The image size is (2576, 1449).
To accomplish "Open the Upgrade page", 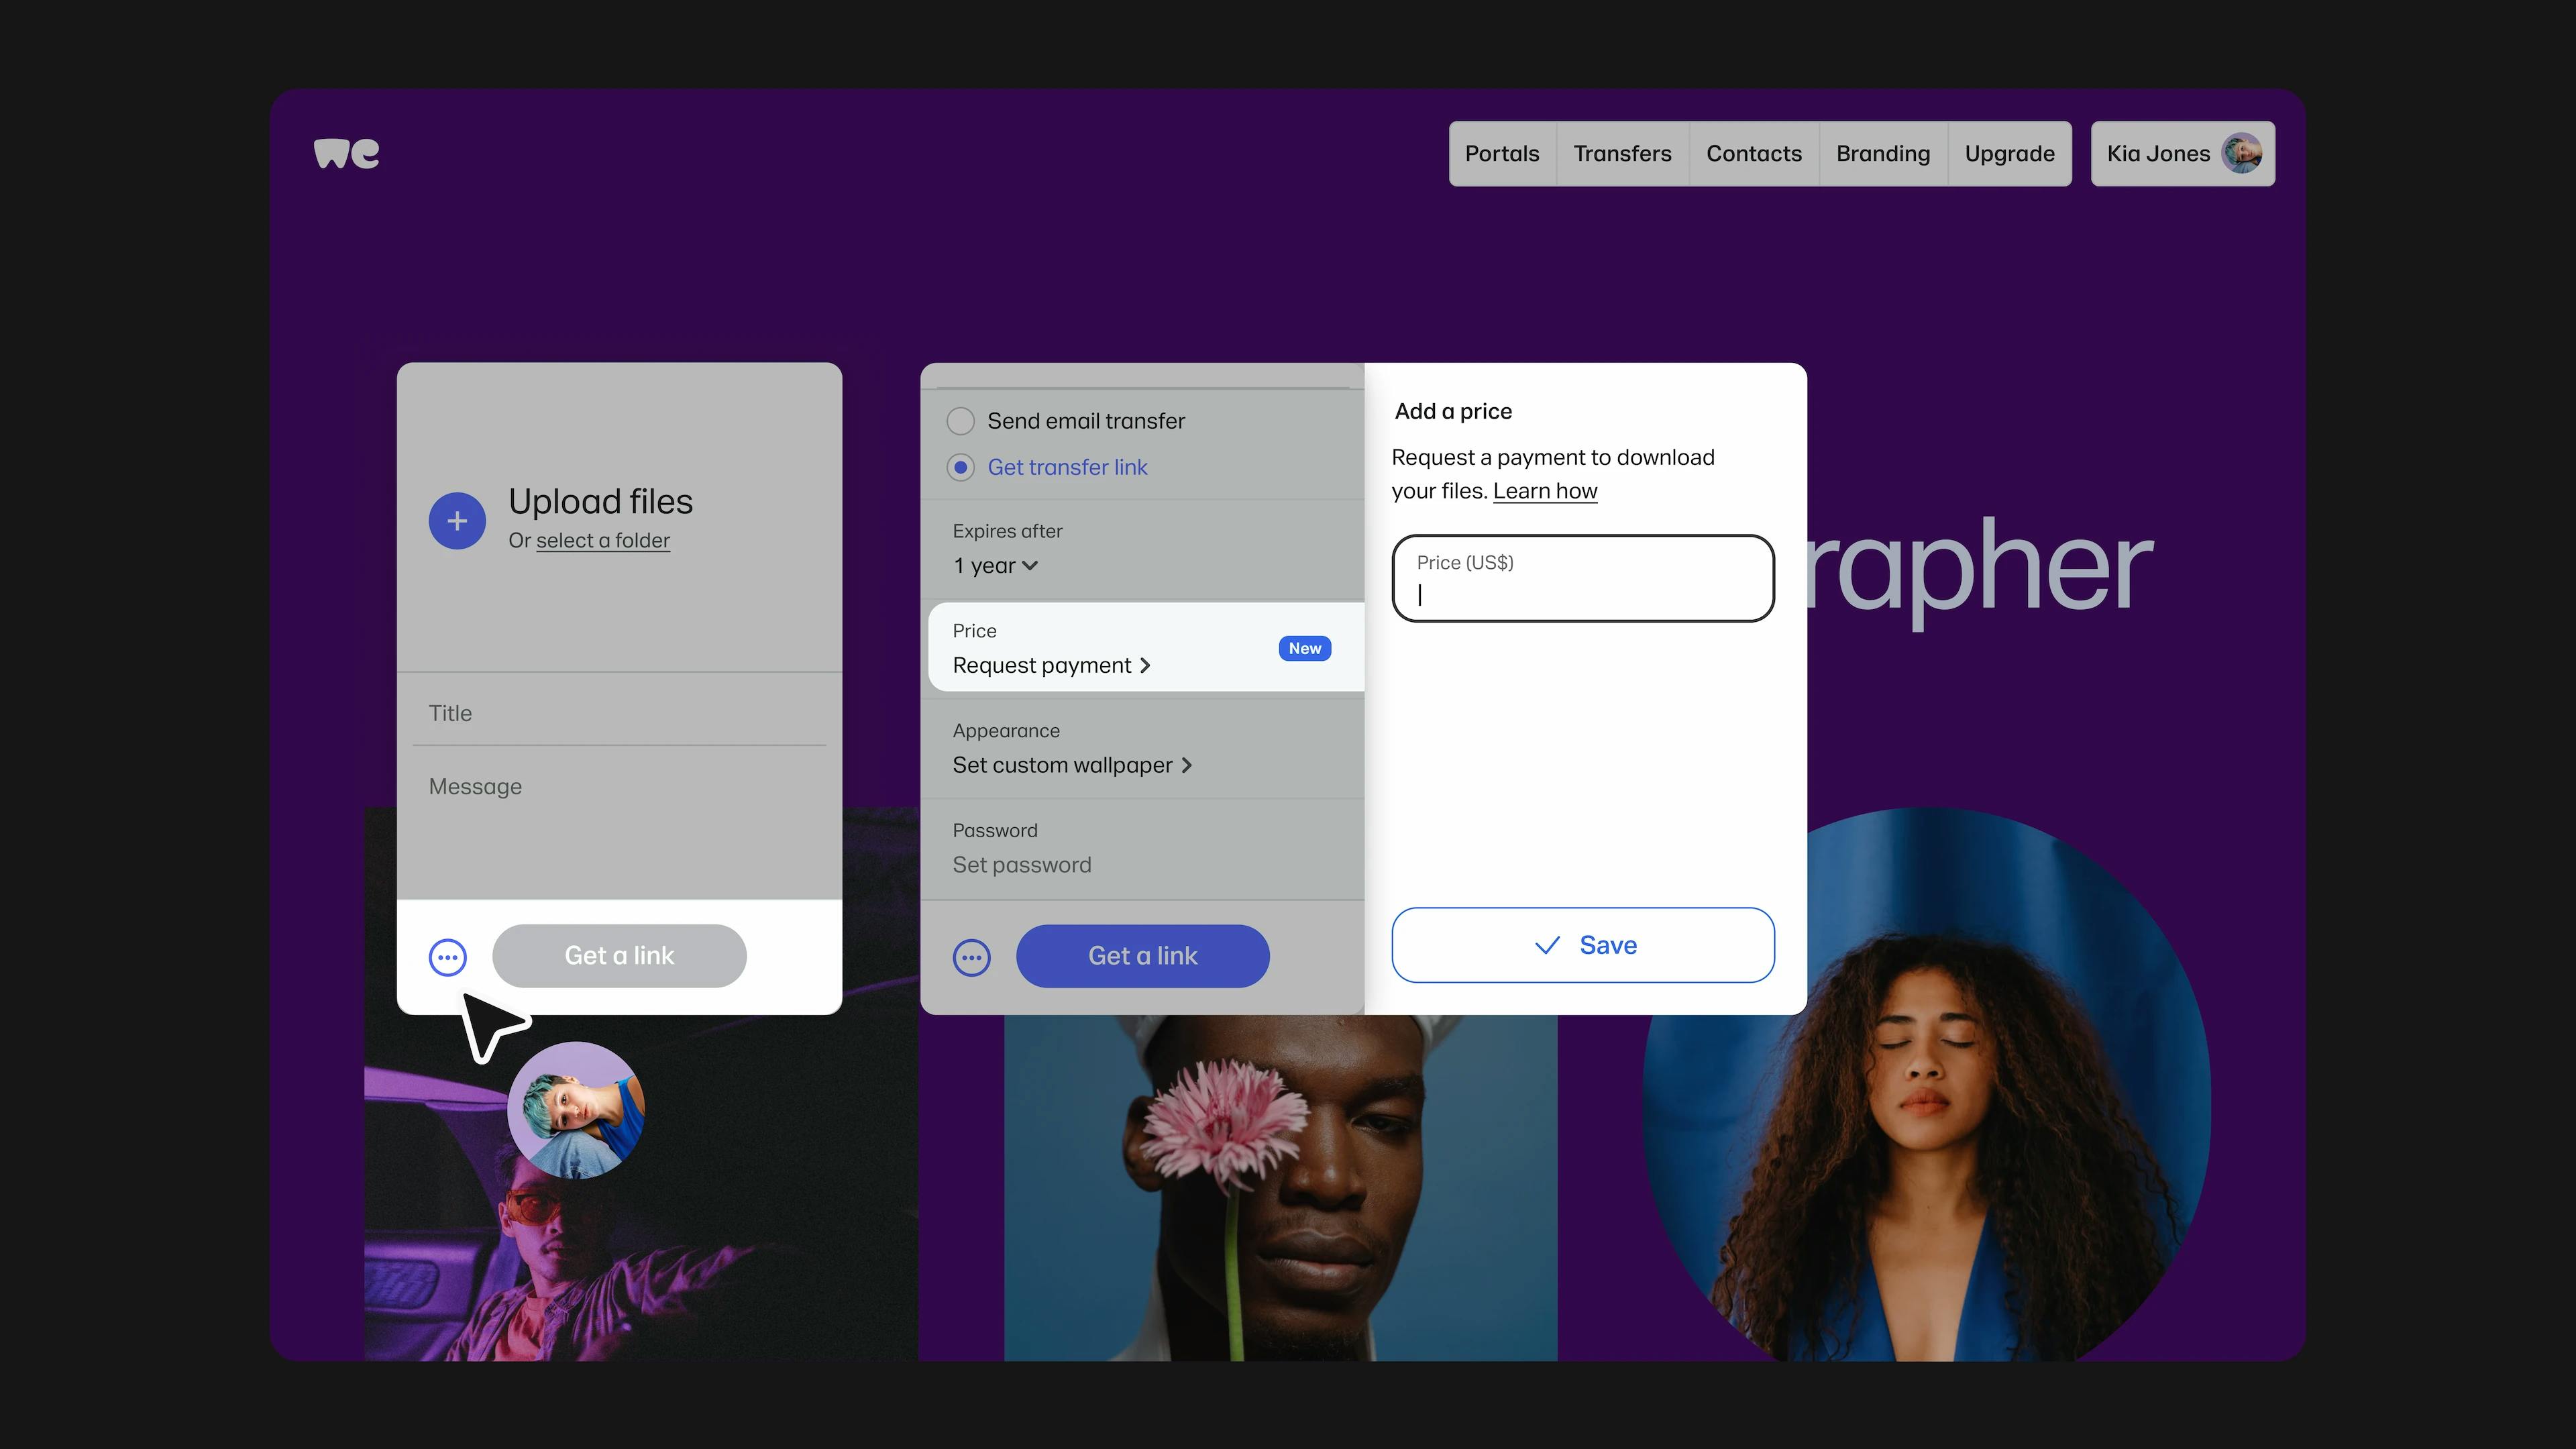I will 2009,153.
